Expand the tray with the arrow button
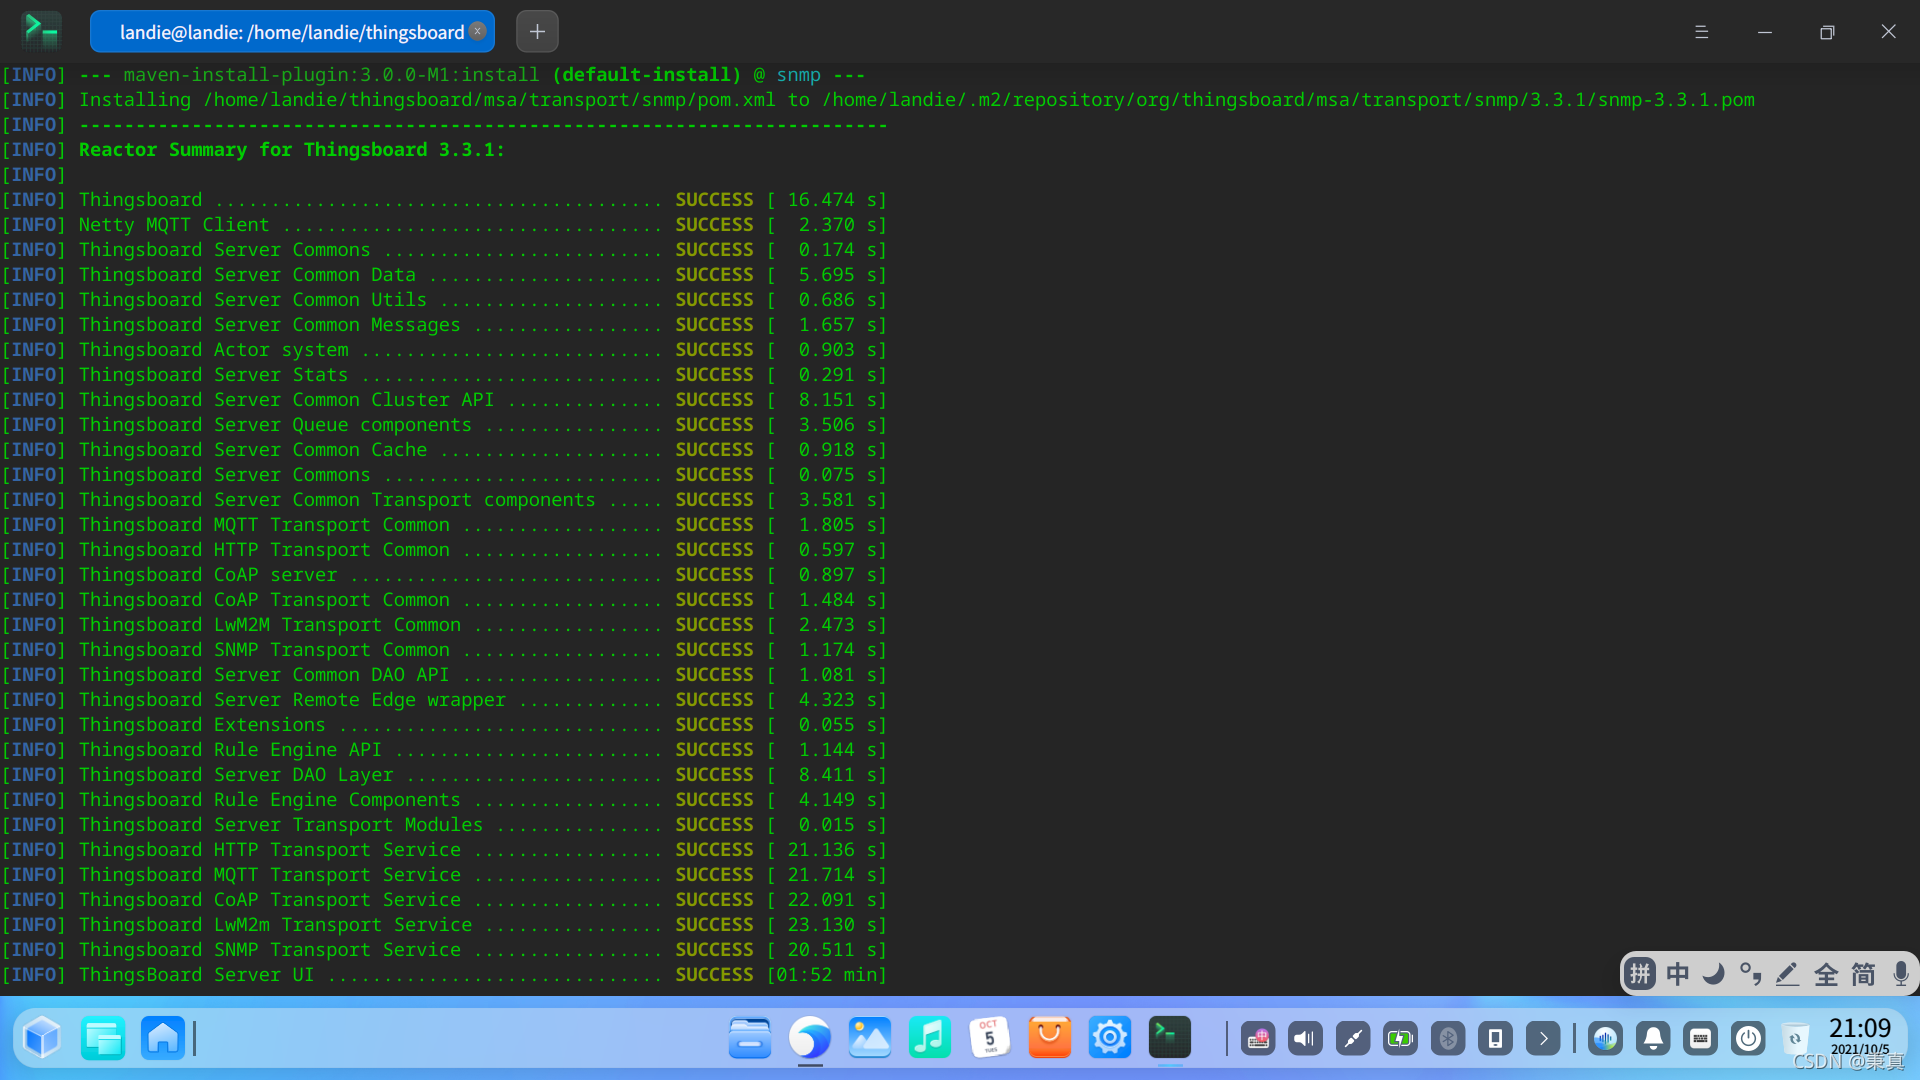The image size is (1920, 1080). 1543,1039
